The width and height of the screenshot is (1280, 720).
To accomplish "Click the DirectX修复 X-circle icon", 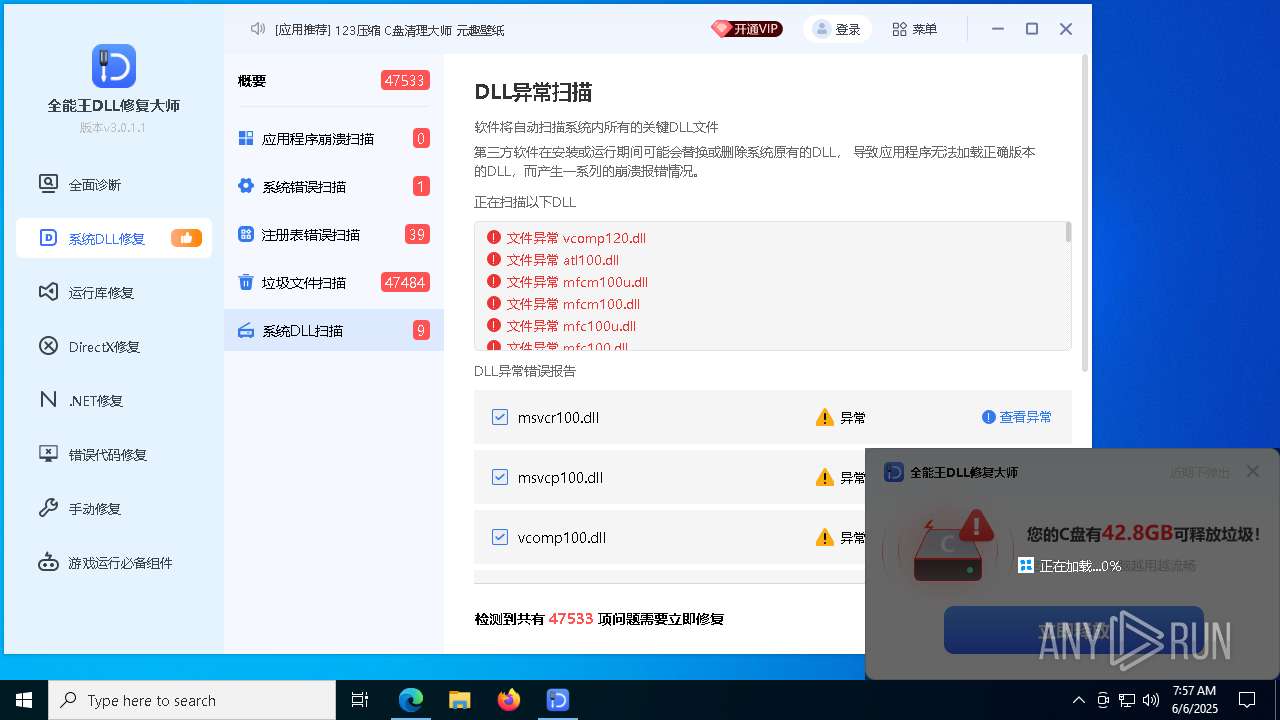I will [x=48, y=346].
